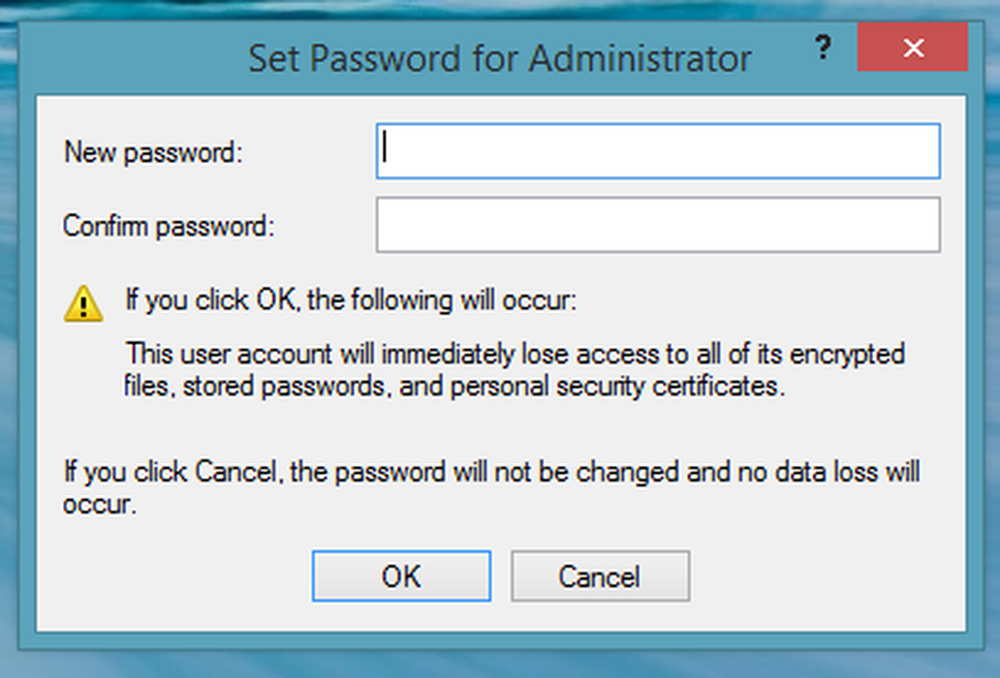Click the word "Administrator" in the title
1000x678 pixels.
(x=639, y=58)
